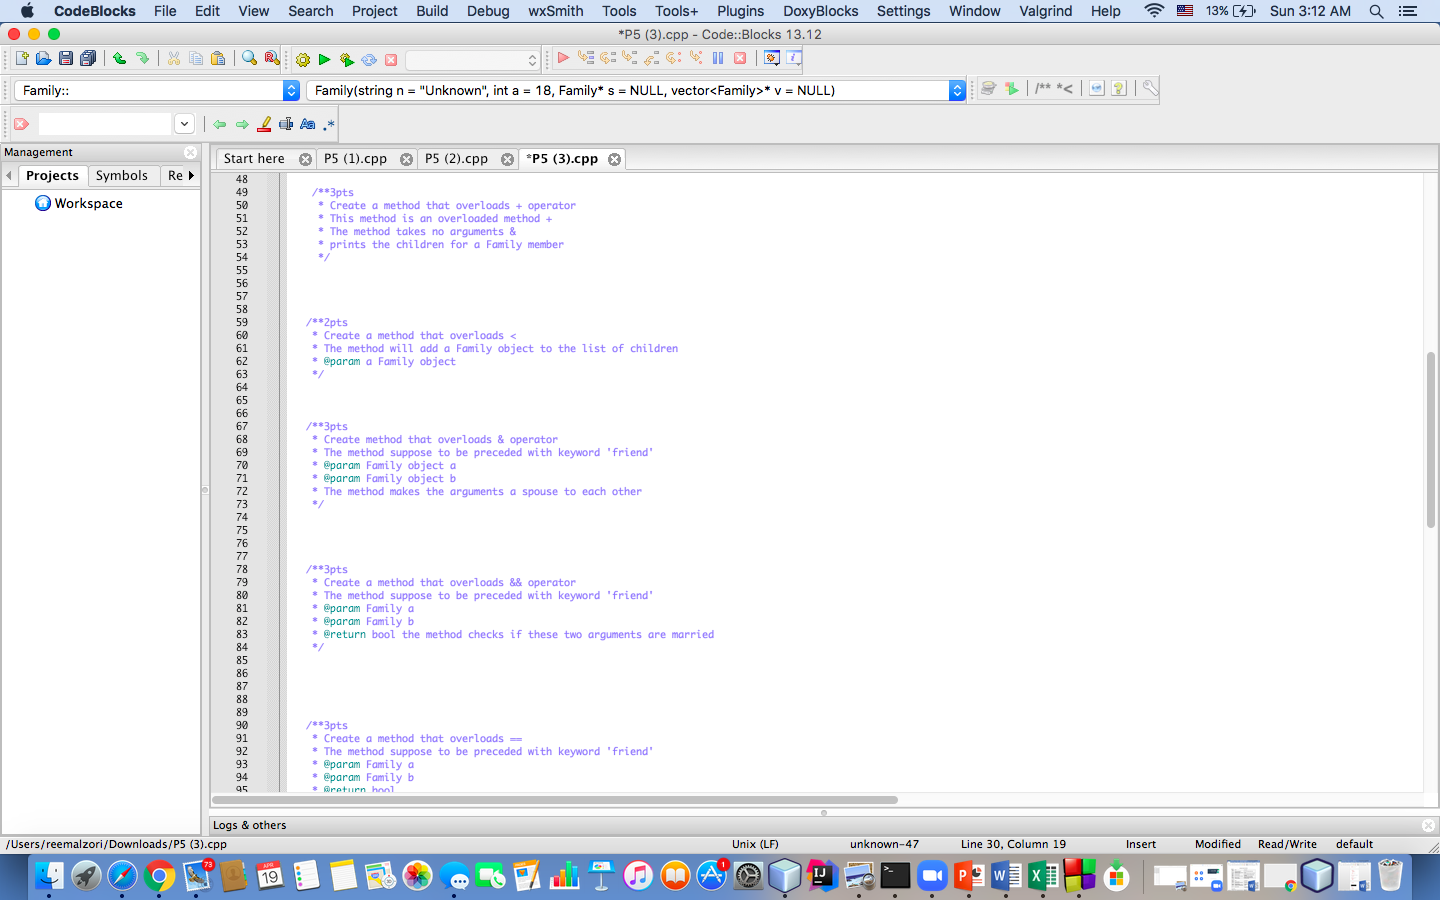Screen dimensions: 1440x900
Task: Enable regular expressions in incremental search
Action: coord(328,124)
